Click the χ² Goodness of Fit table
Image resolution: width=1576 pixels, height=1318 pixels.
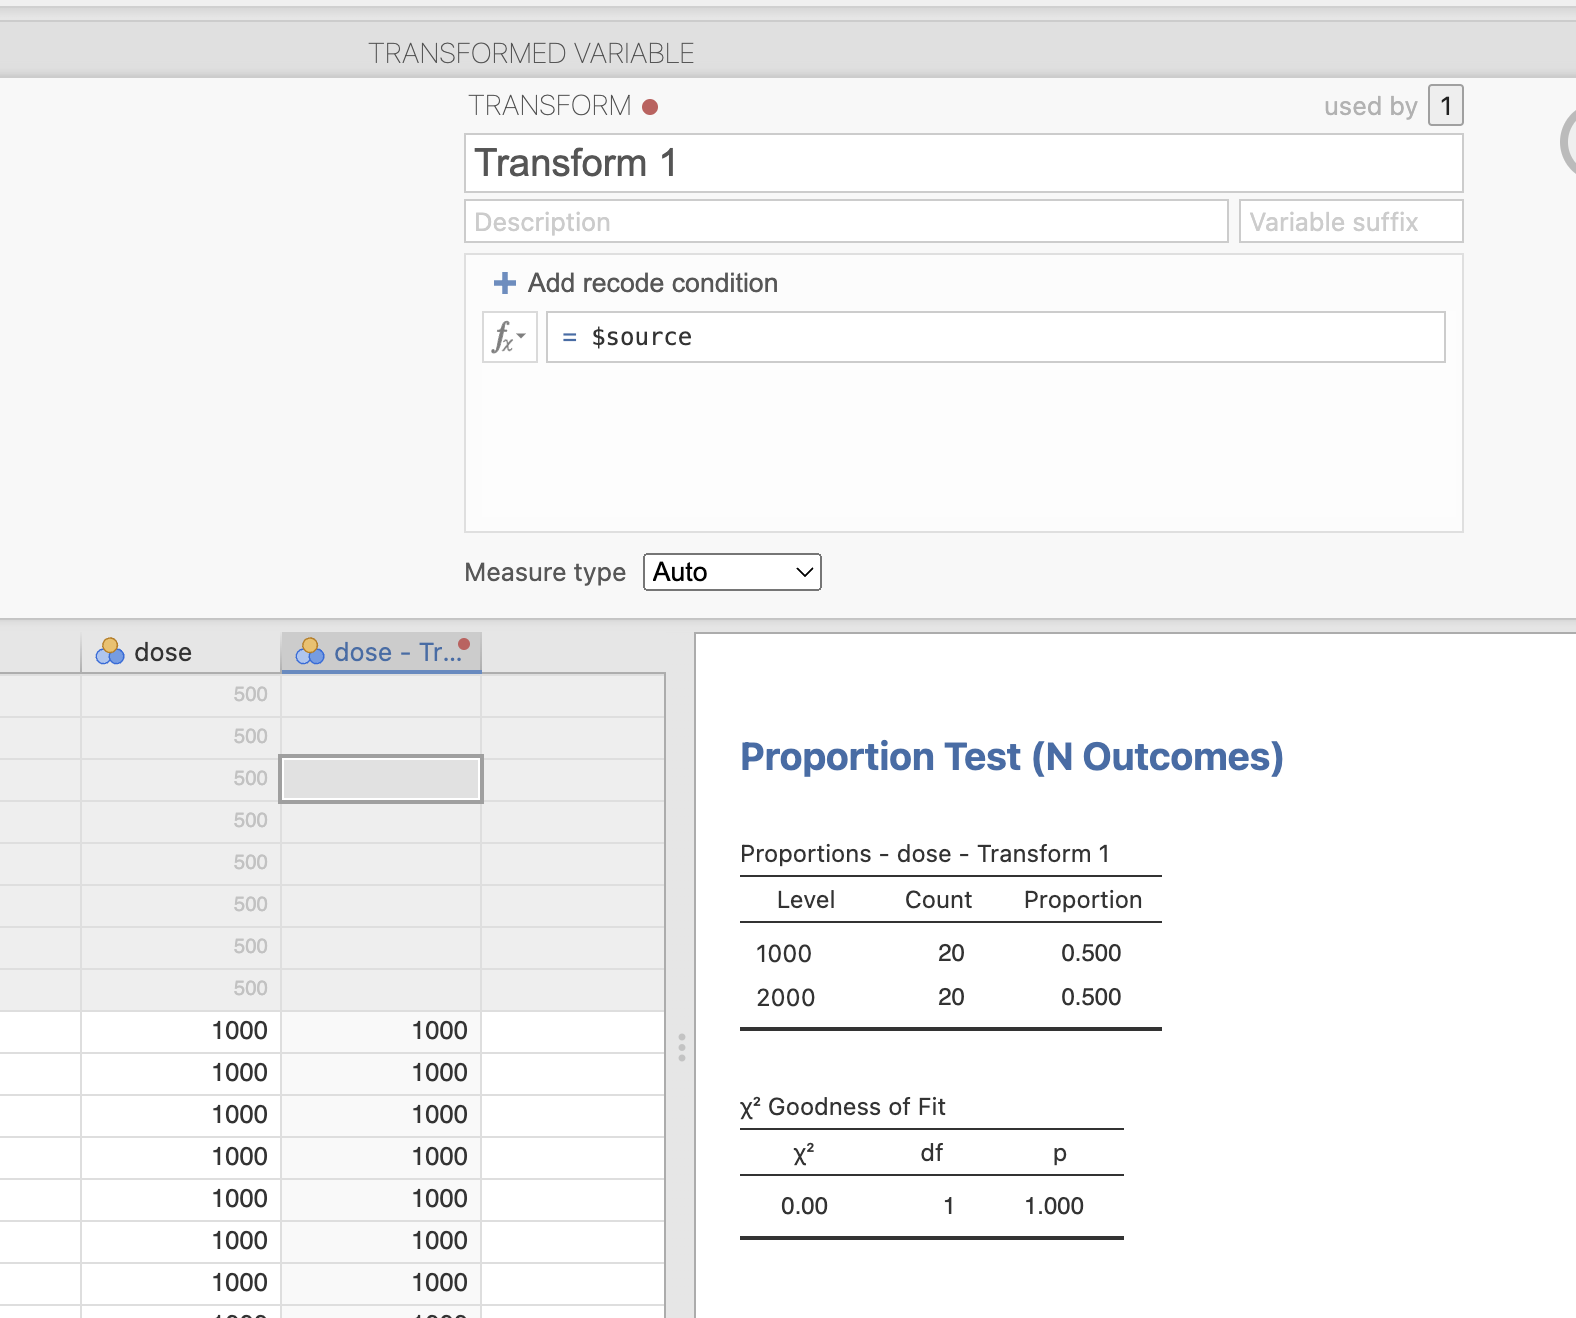[x=931, y=1180]
